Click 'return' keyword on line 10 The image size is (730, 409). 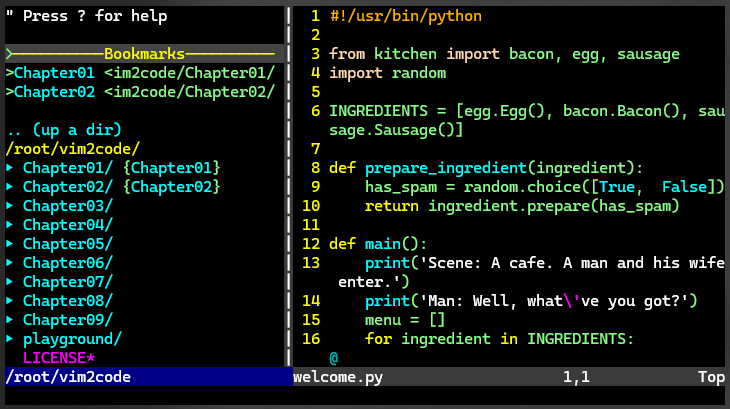(392, 206)
